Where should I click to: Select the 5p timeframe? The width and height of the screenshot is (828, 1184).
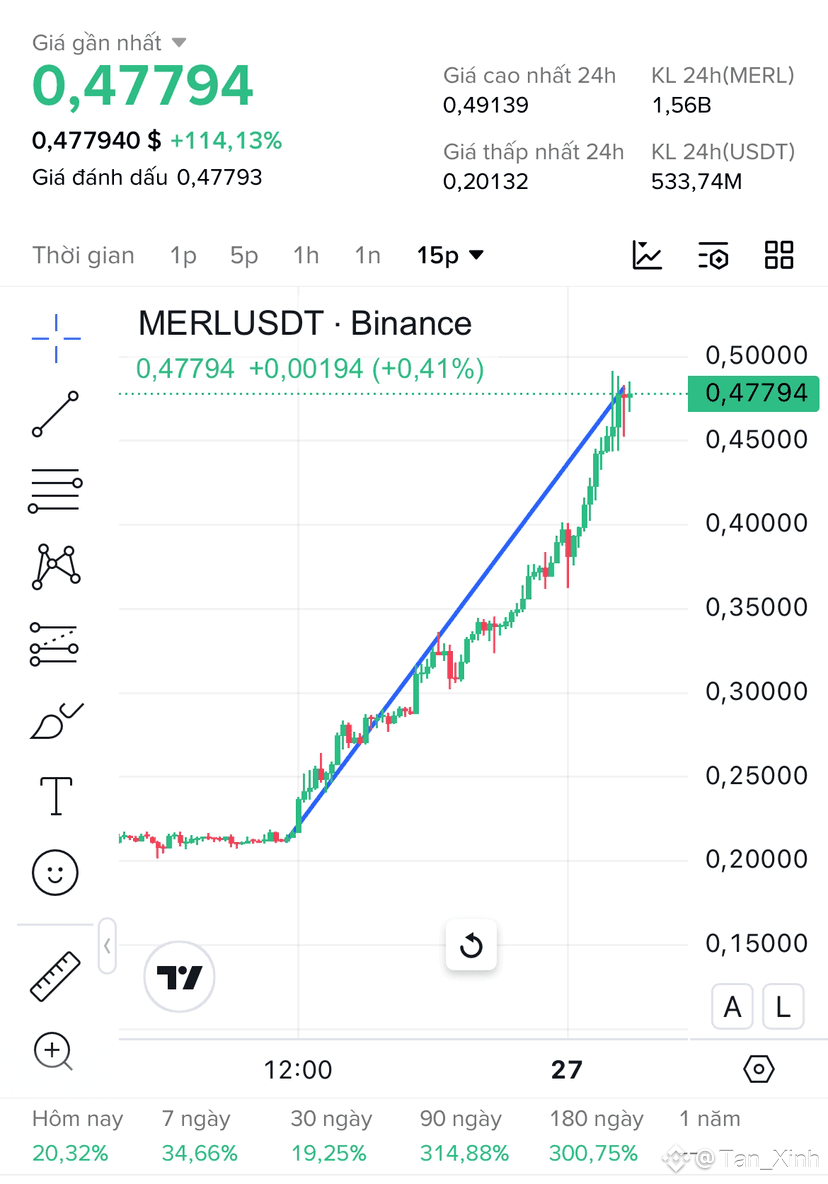coord(245,255)
